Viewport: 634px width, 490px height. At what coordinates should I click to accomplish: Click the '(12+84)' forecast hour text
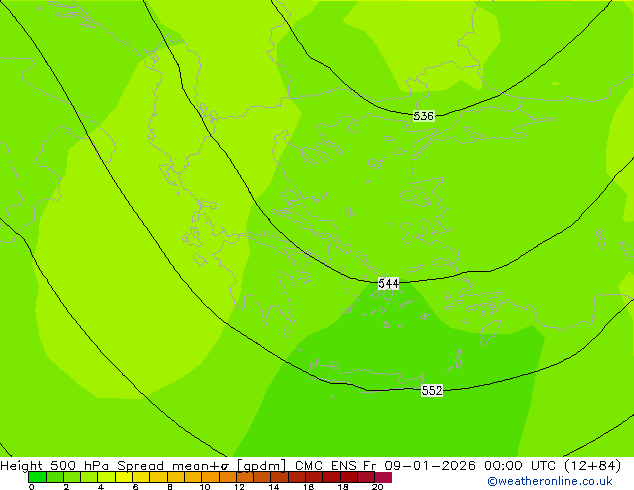point(592,465)
